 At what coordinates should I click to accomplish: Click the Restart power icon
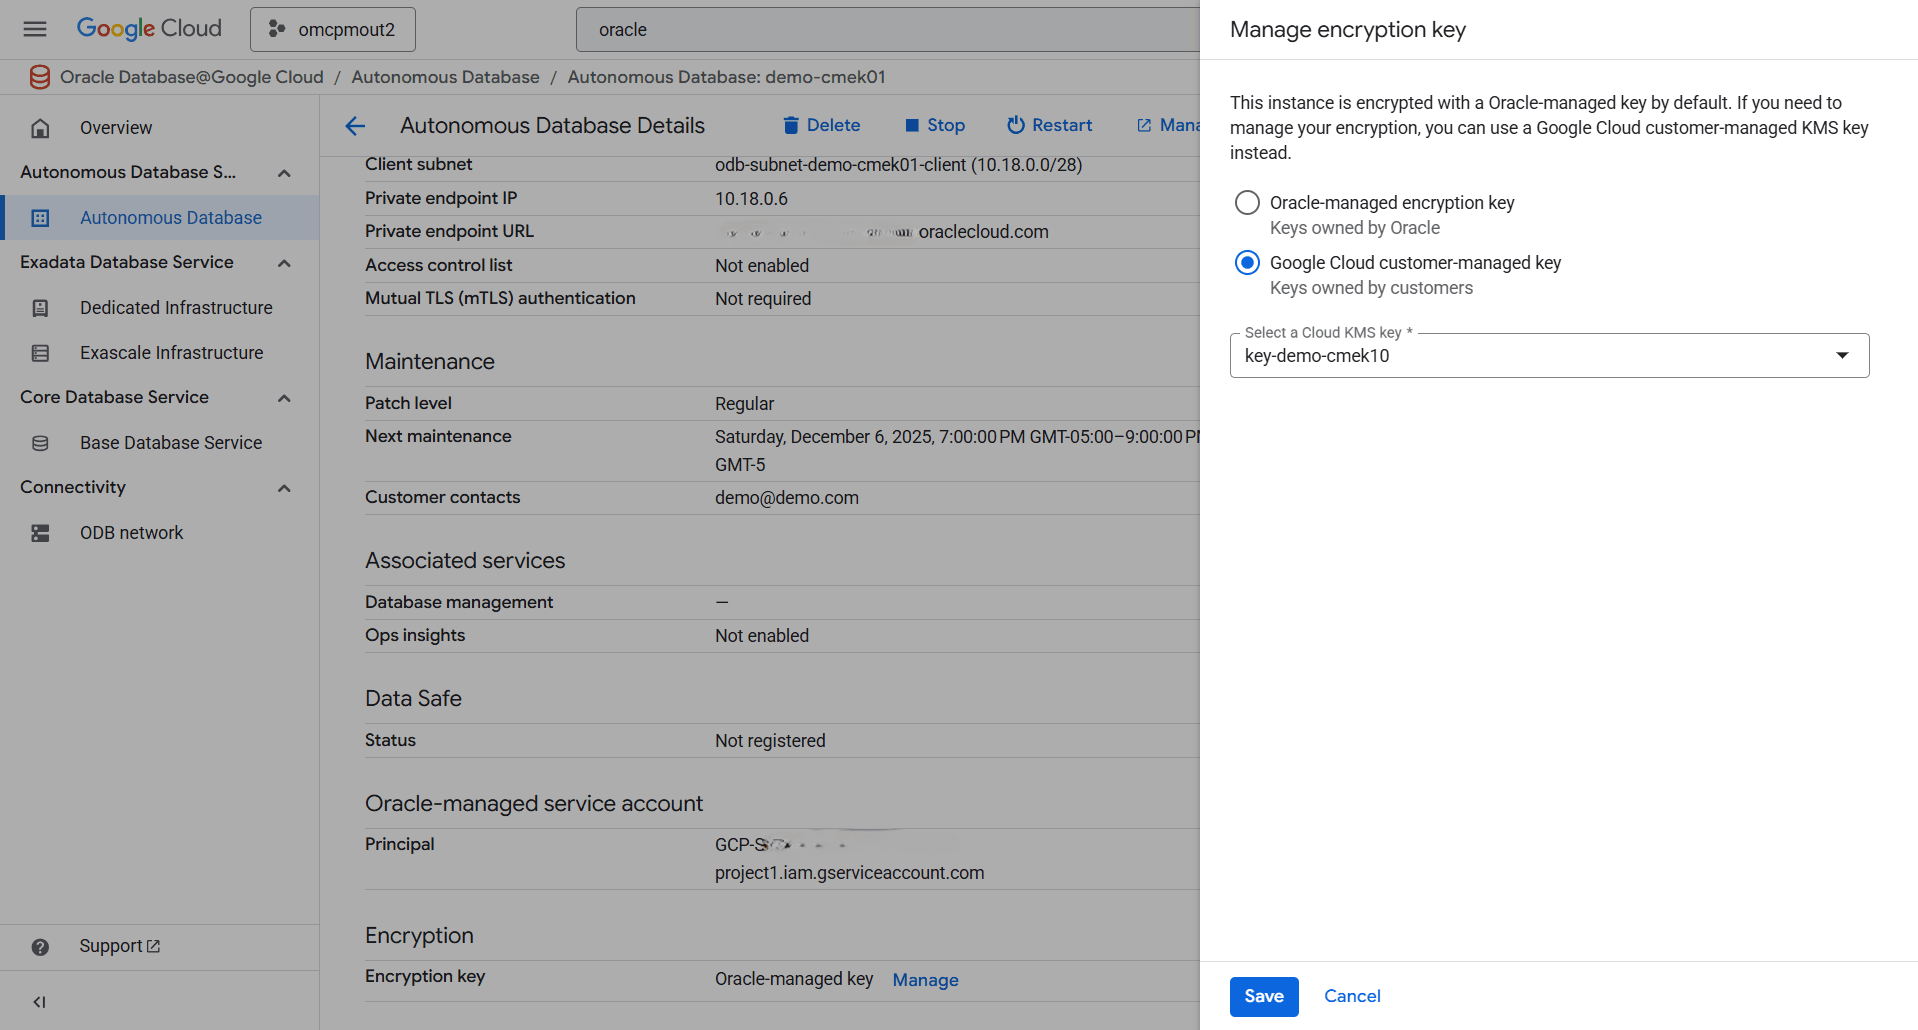(x=1016, y=125)
